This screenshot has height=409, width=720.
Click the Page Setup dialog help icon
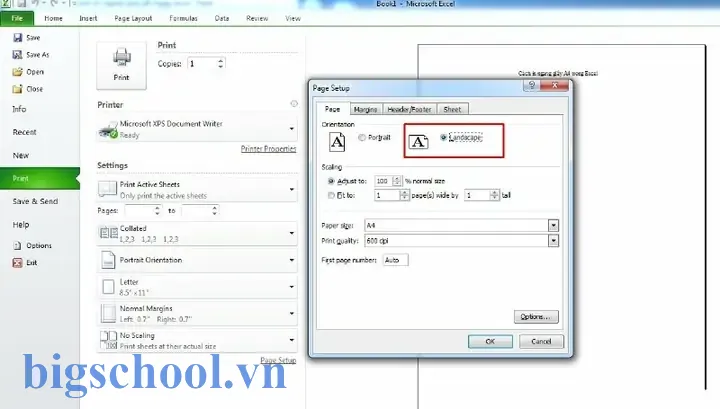click(532, 85)
